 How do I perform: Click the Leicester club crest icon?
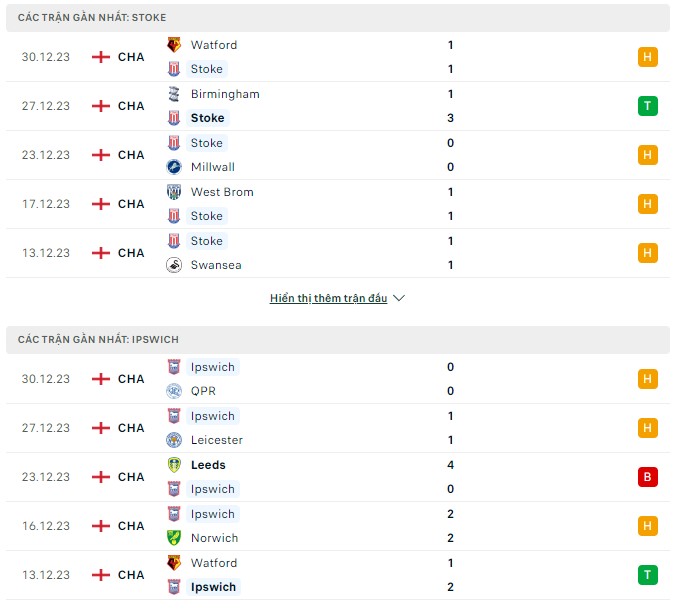(174, 439)
